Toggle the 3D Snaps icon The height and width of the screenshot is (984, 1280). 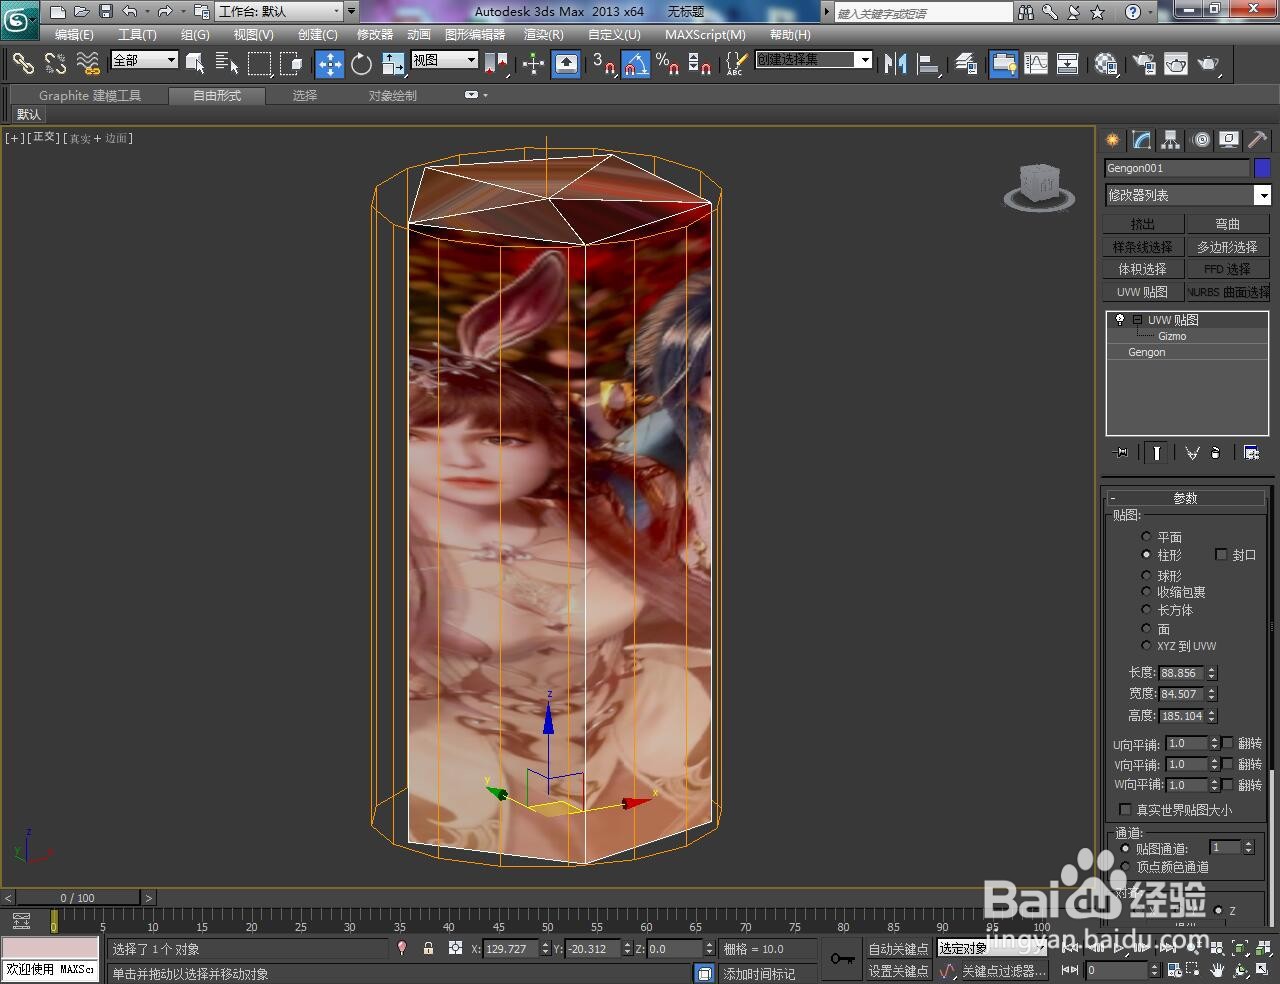pyautogui.click(x=604, y=64)
